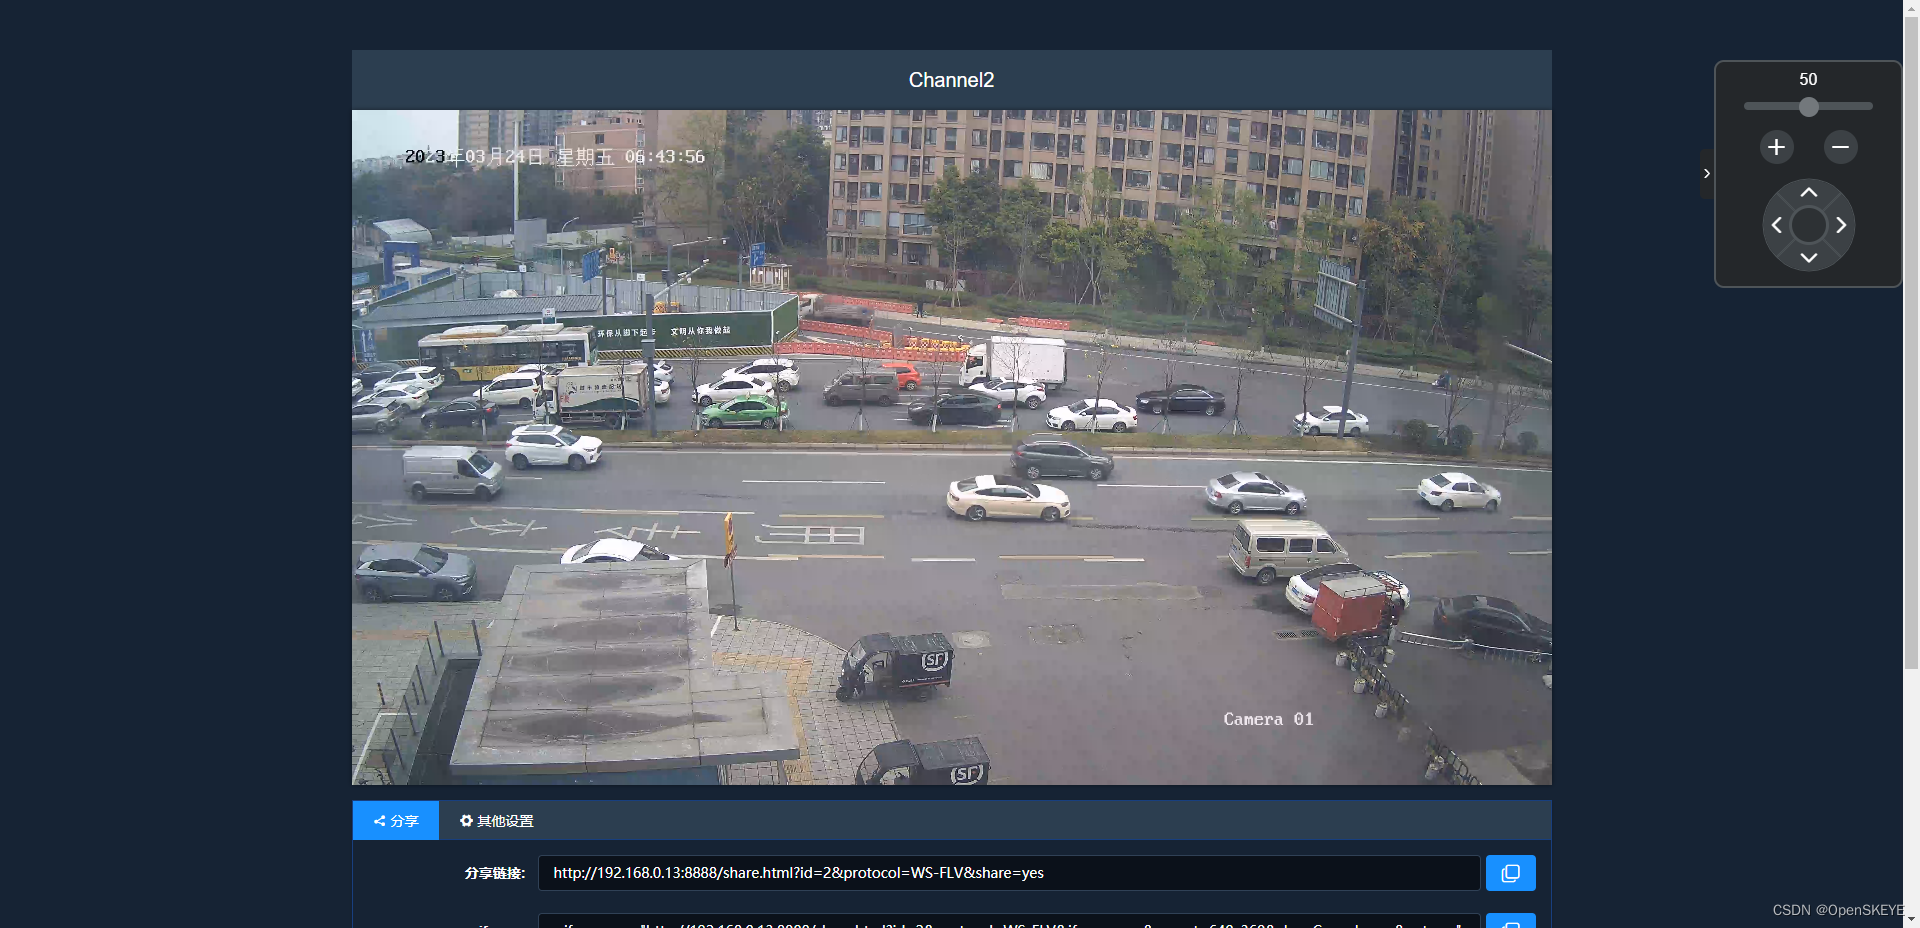Pan camera left with the left arrow
The image size is (1920, 928).
[x=1776, y=225]
